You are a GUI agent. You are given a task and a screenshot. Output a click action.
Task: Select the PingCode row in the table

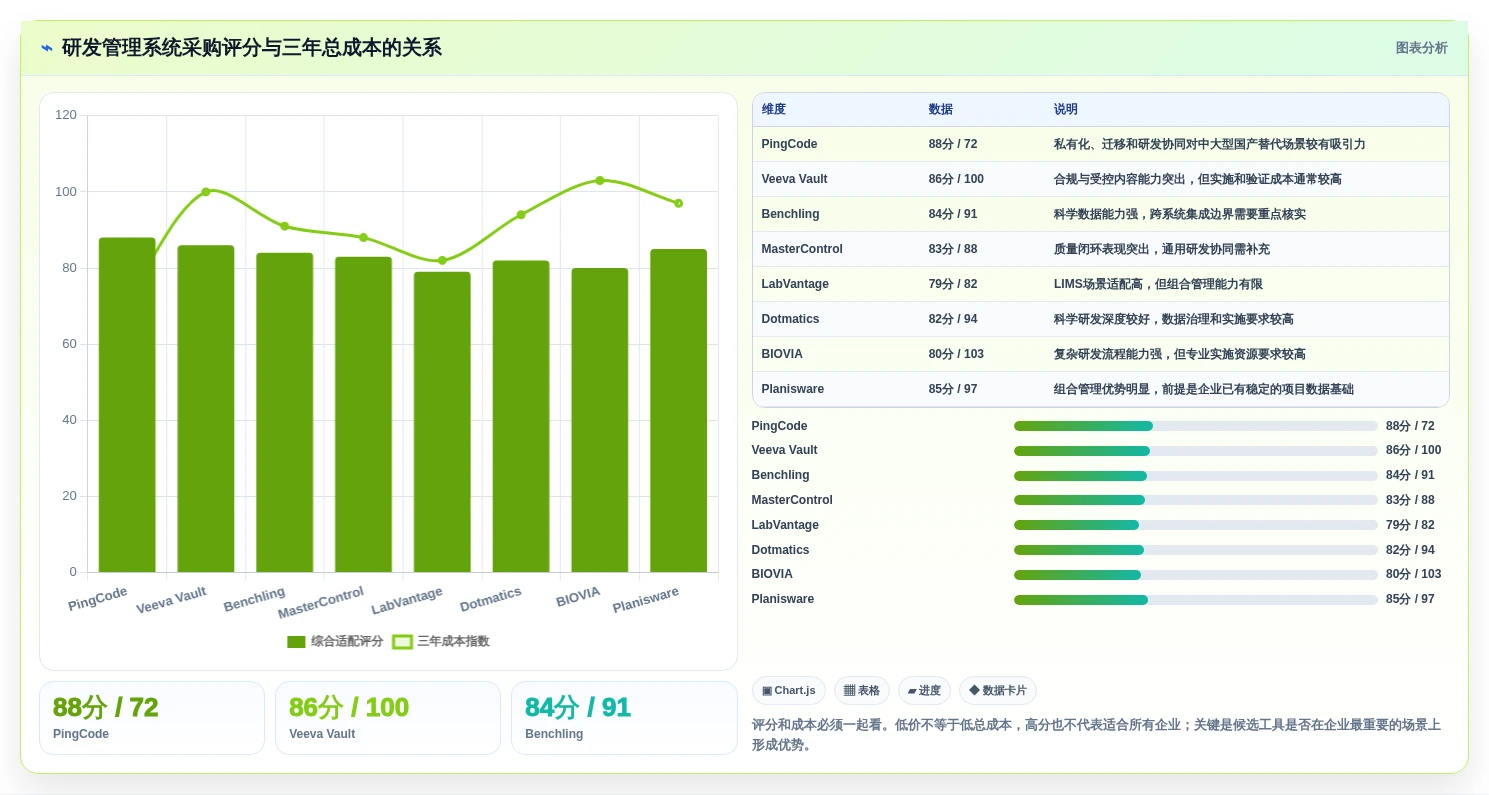click(x=1100, y=144)
